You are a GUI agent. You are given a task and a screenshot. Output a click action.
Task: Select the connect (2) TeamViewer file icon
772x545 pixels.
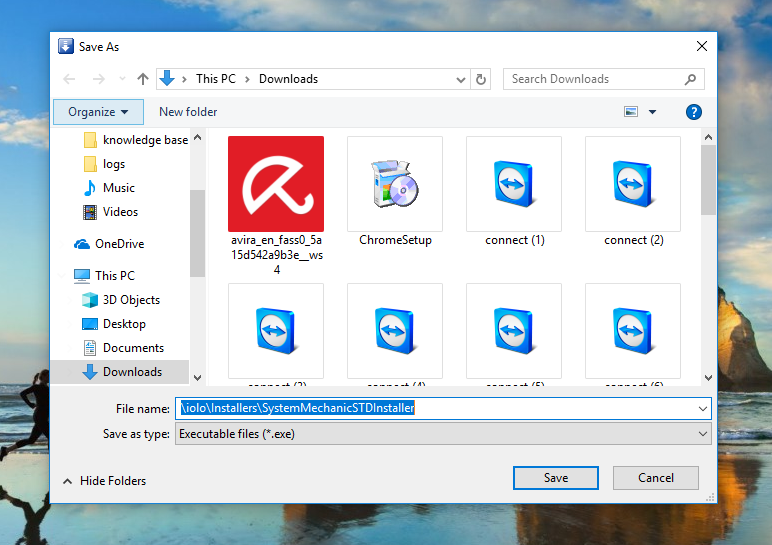(x=633, y=184)
